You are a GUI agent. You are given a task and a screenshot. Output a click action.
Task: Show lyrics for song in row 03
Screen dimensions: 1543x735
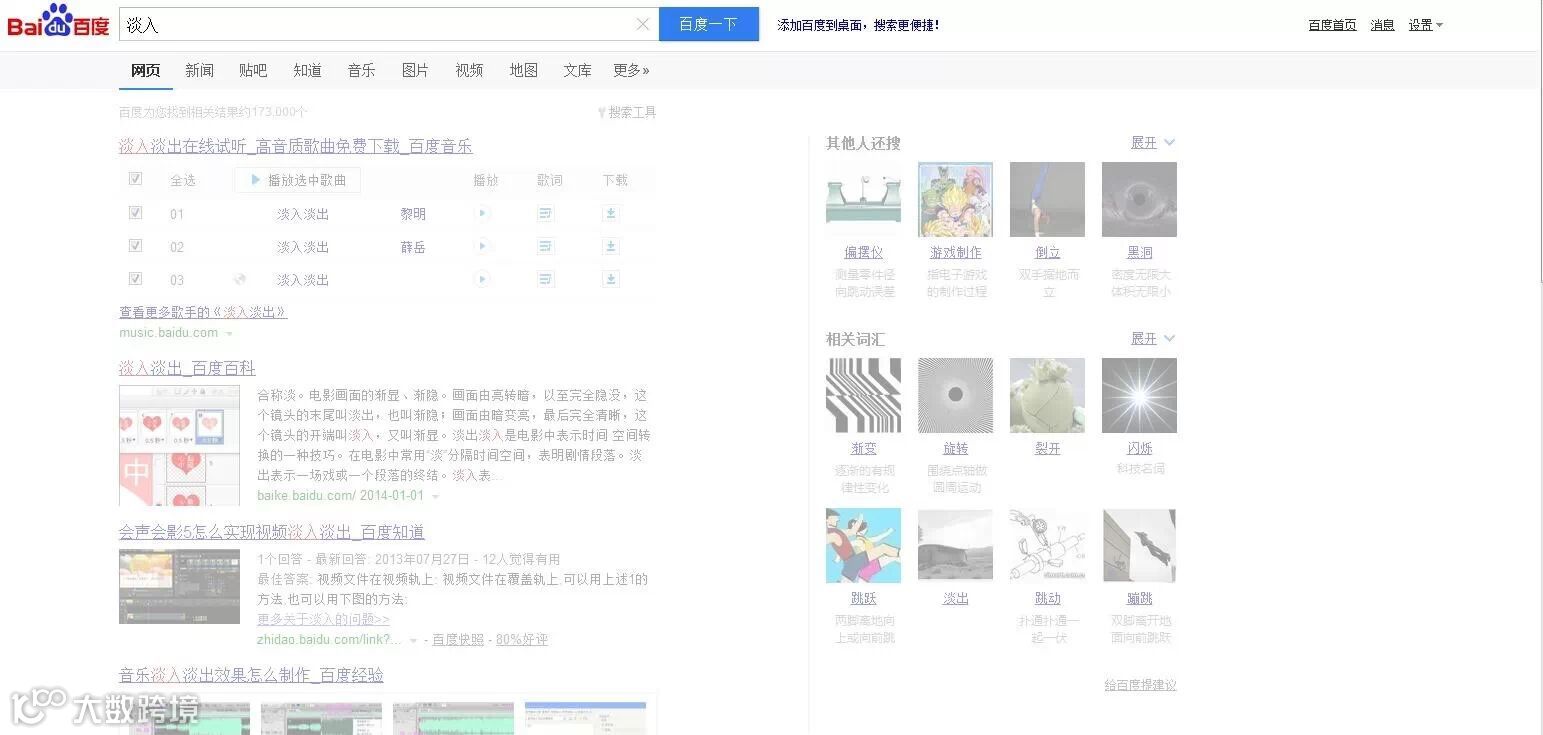pyautogui.click(x=546, y=279)
